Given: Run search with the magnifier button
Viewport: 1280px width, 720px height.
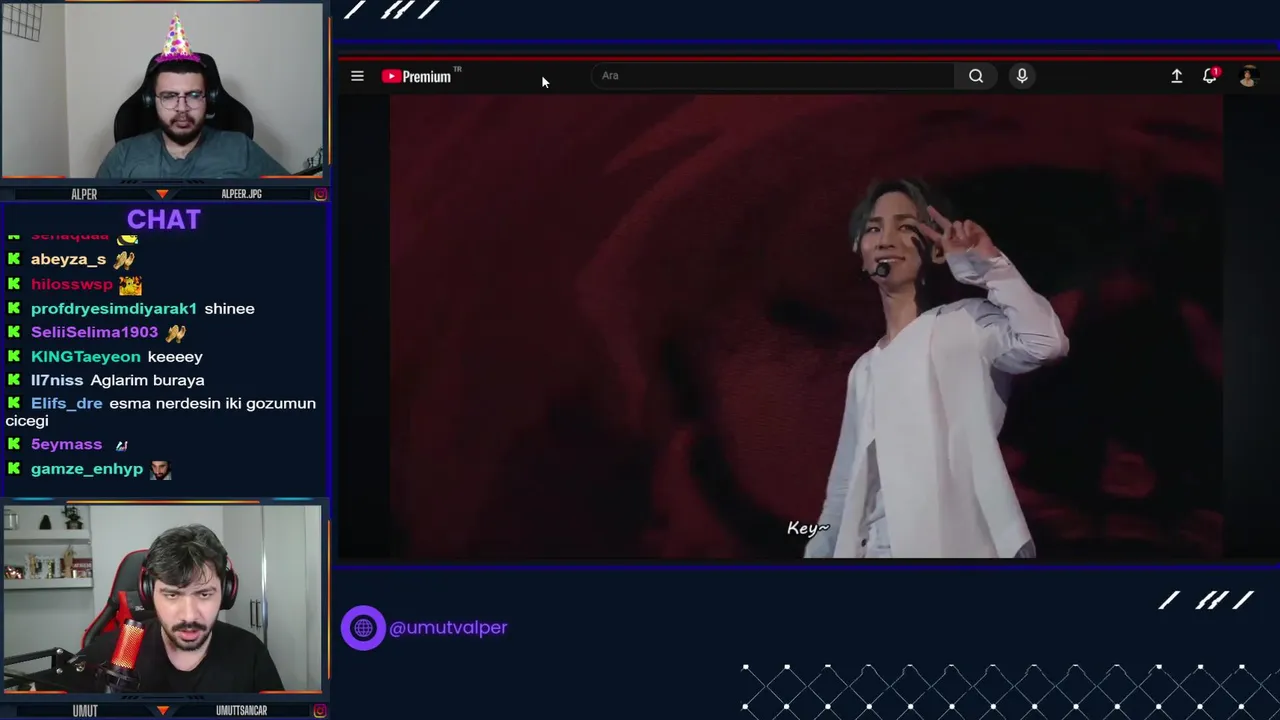Looking at the screenshot, I should [x=976, y=76].
